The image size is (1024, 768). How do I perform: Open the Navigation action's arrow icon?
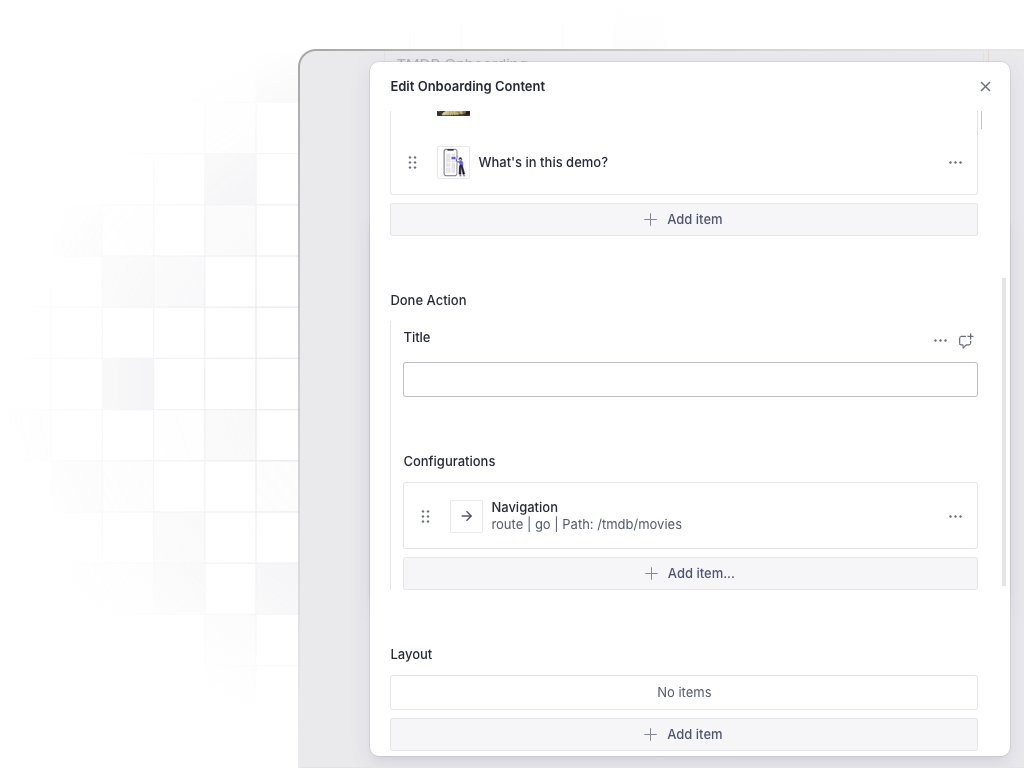coord(466,516)
